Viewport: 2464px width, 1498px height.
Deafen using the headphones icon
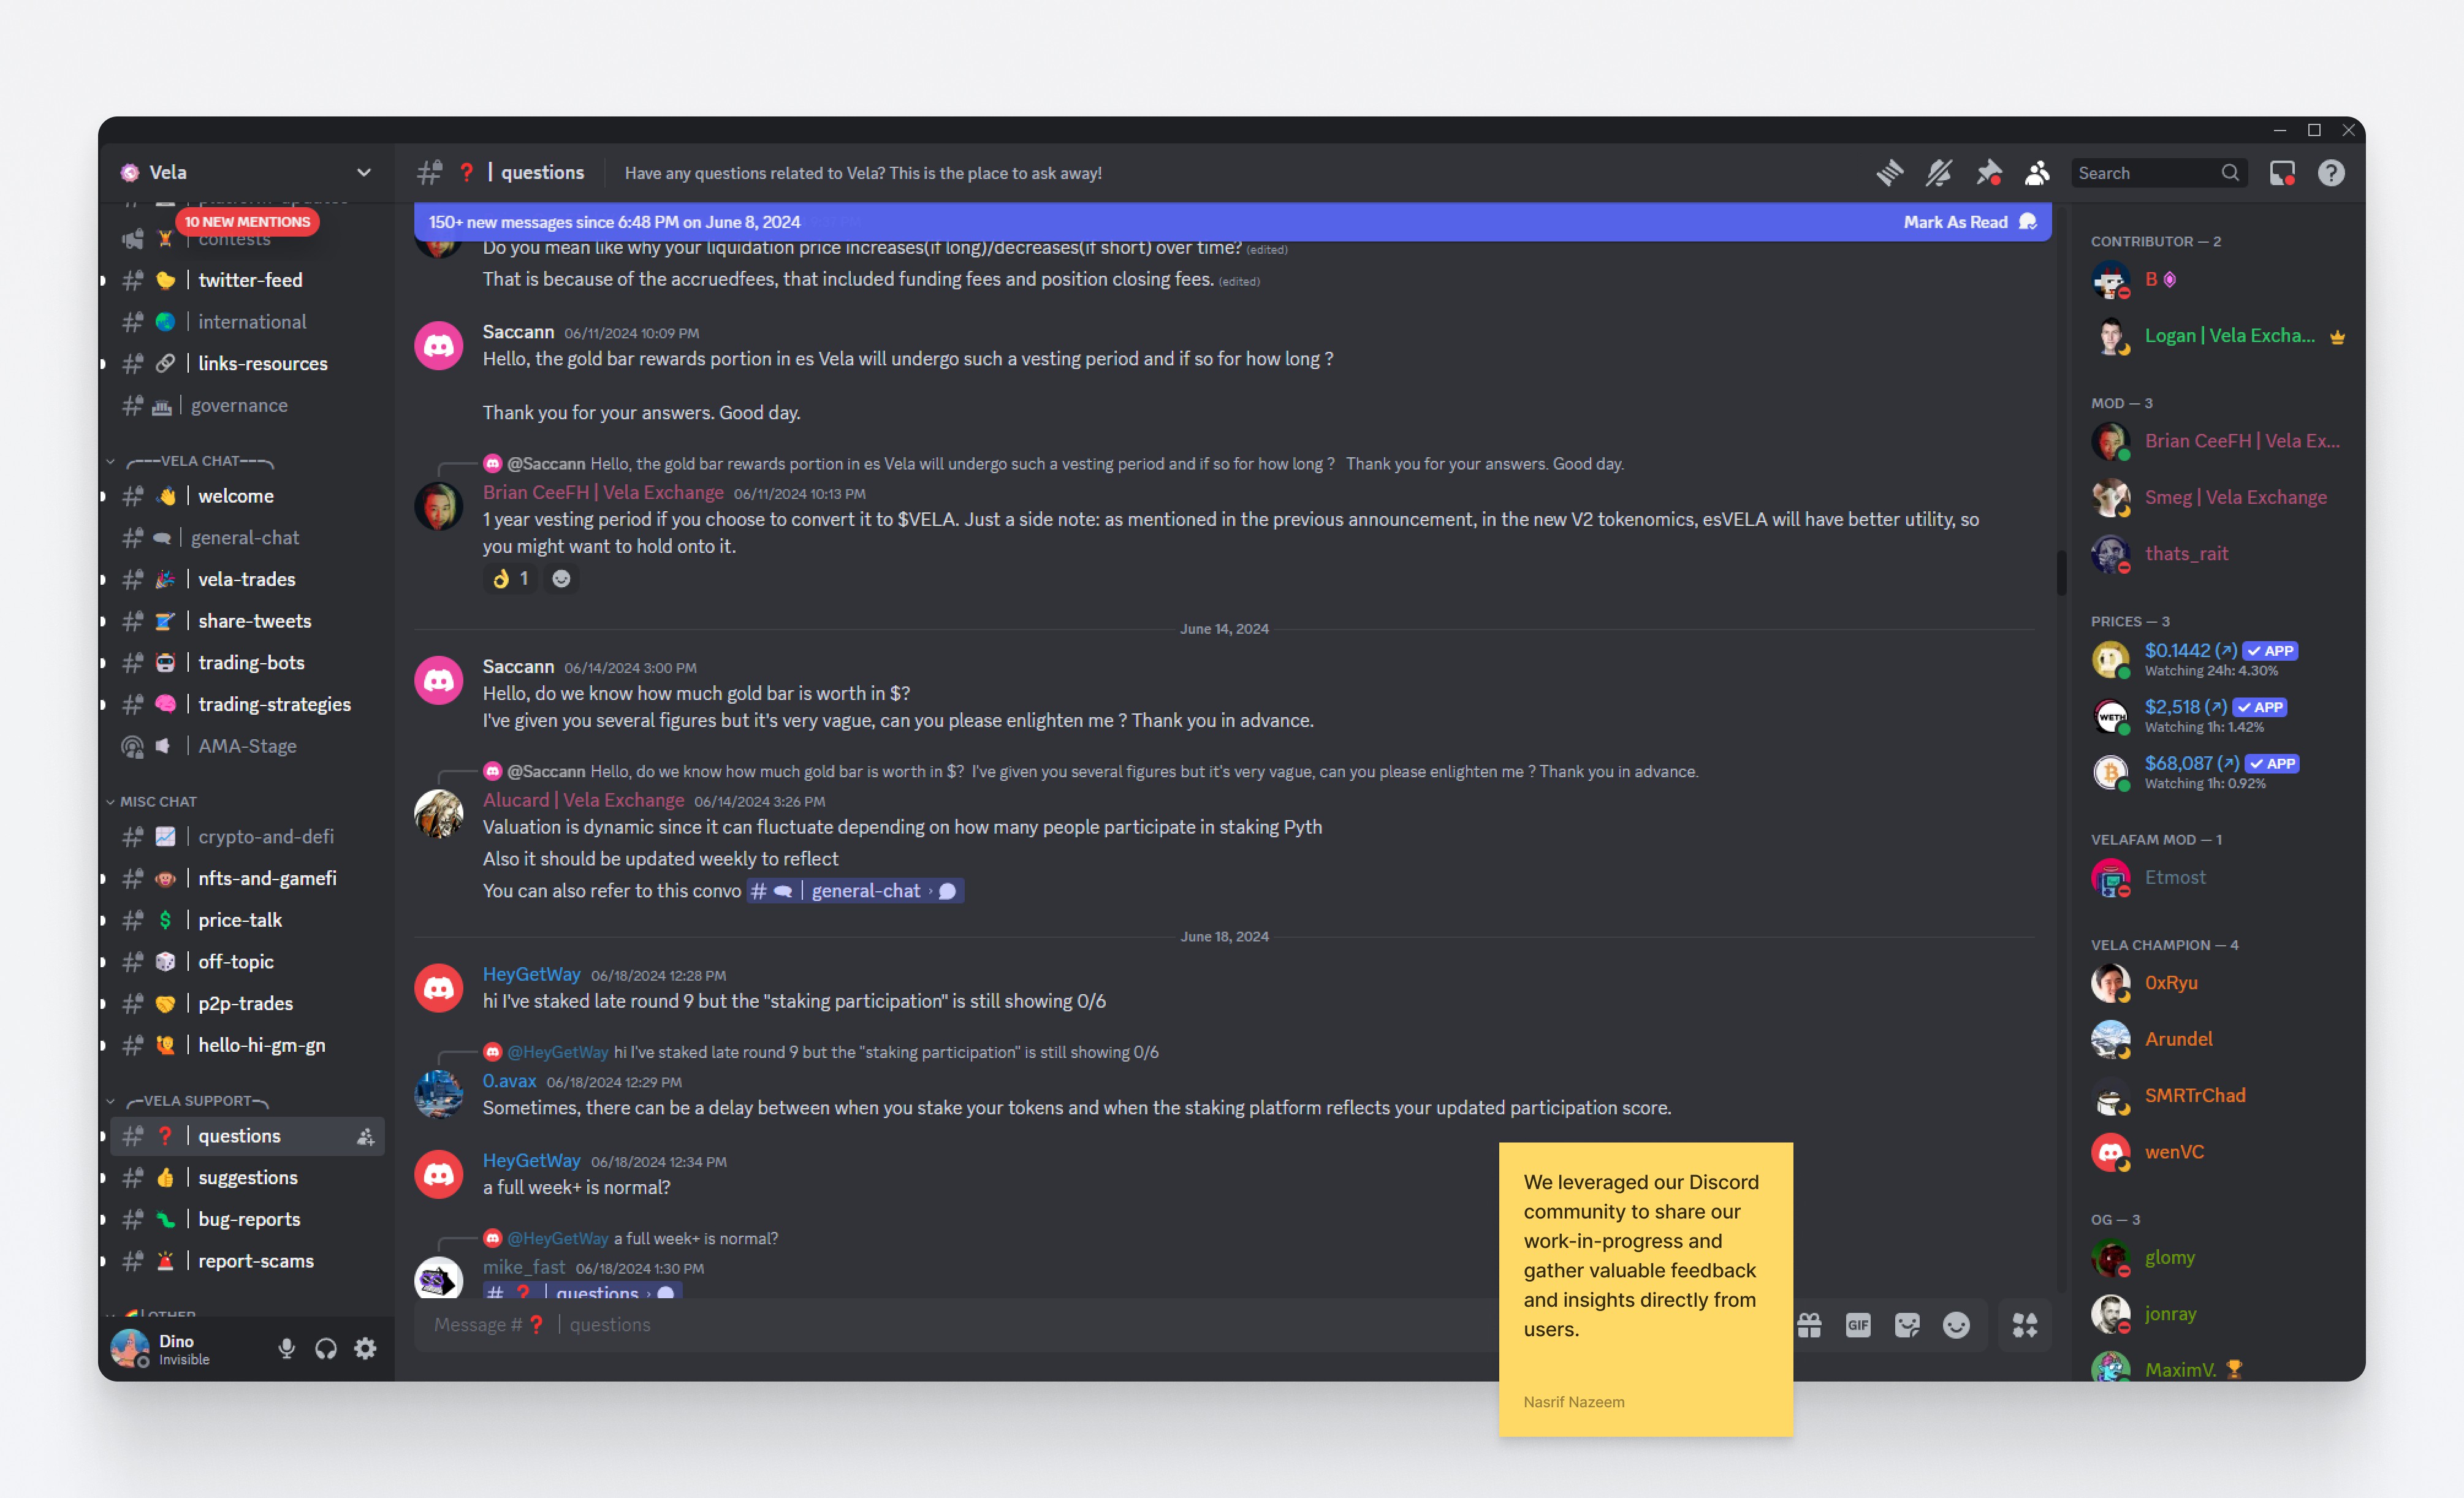326,1348
